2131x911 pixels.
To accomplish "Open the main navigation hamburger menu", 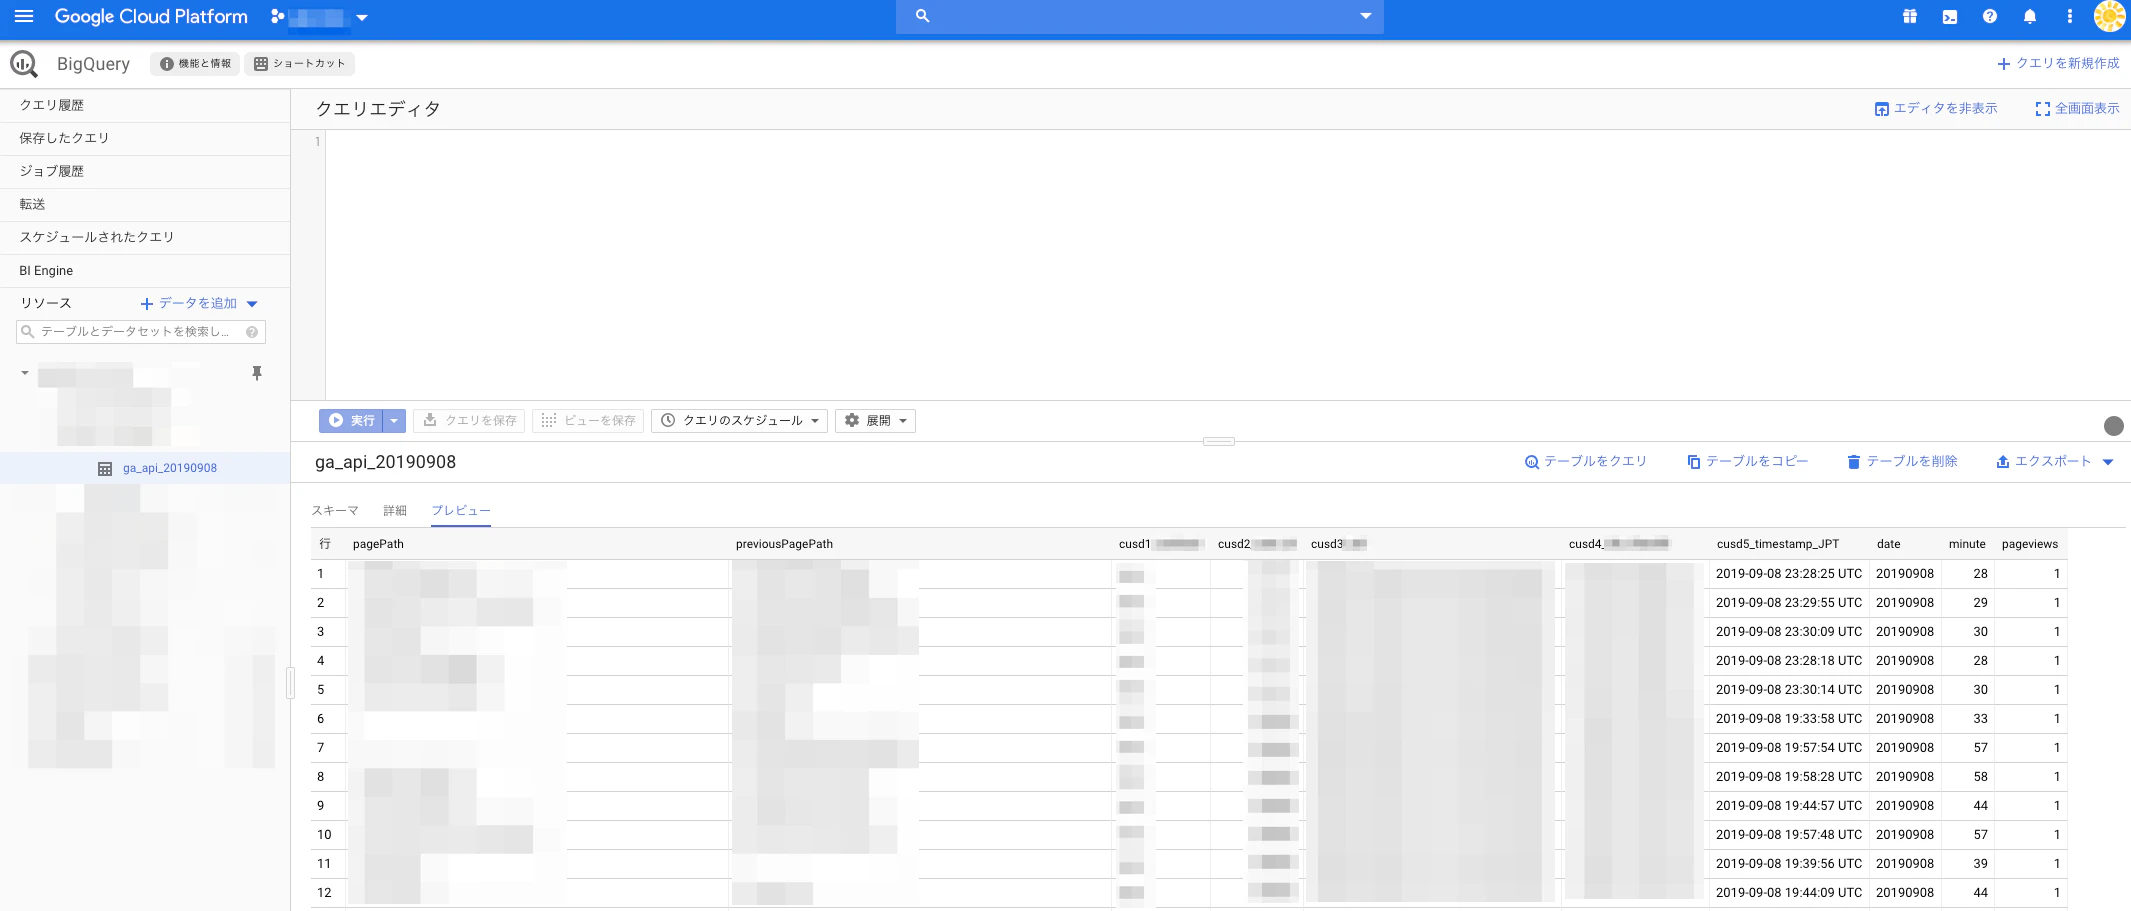I will (24, 16).
